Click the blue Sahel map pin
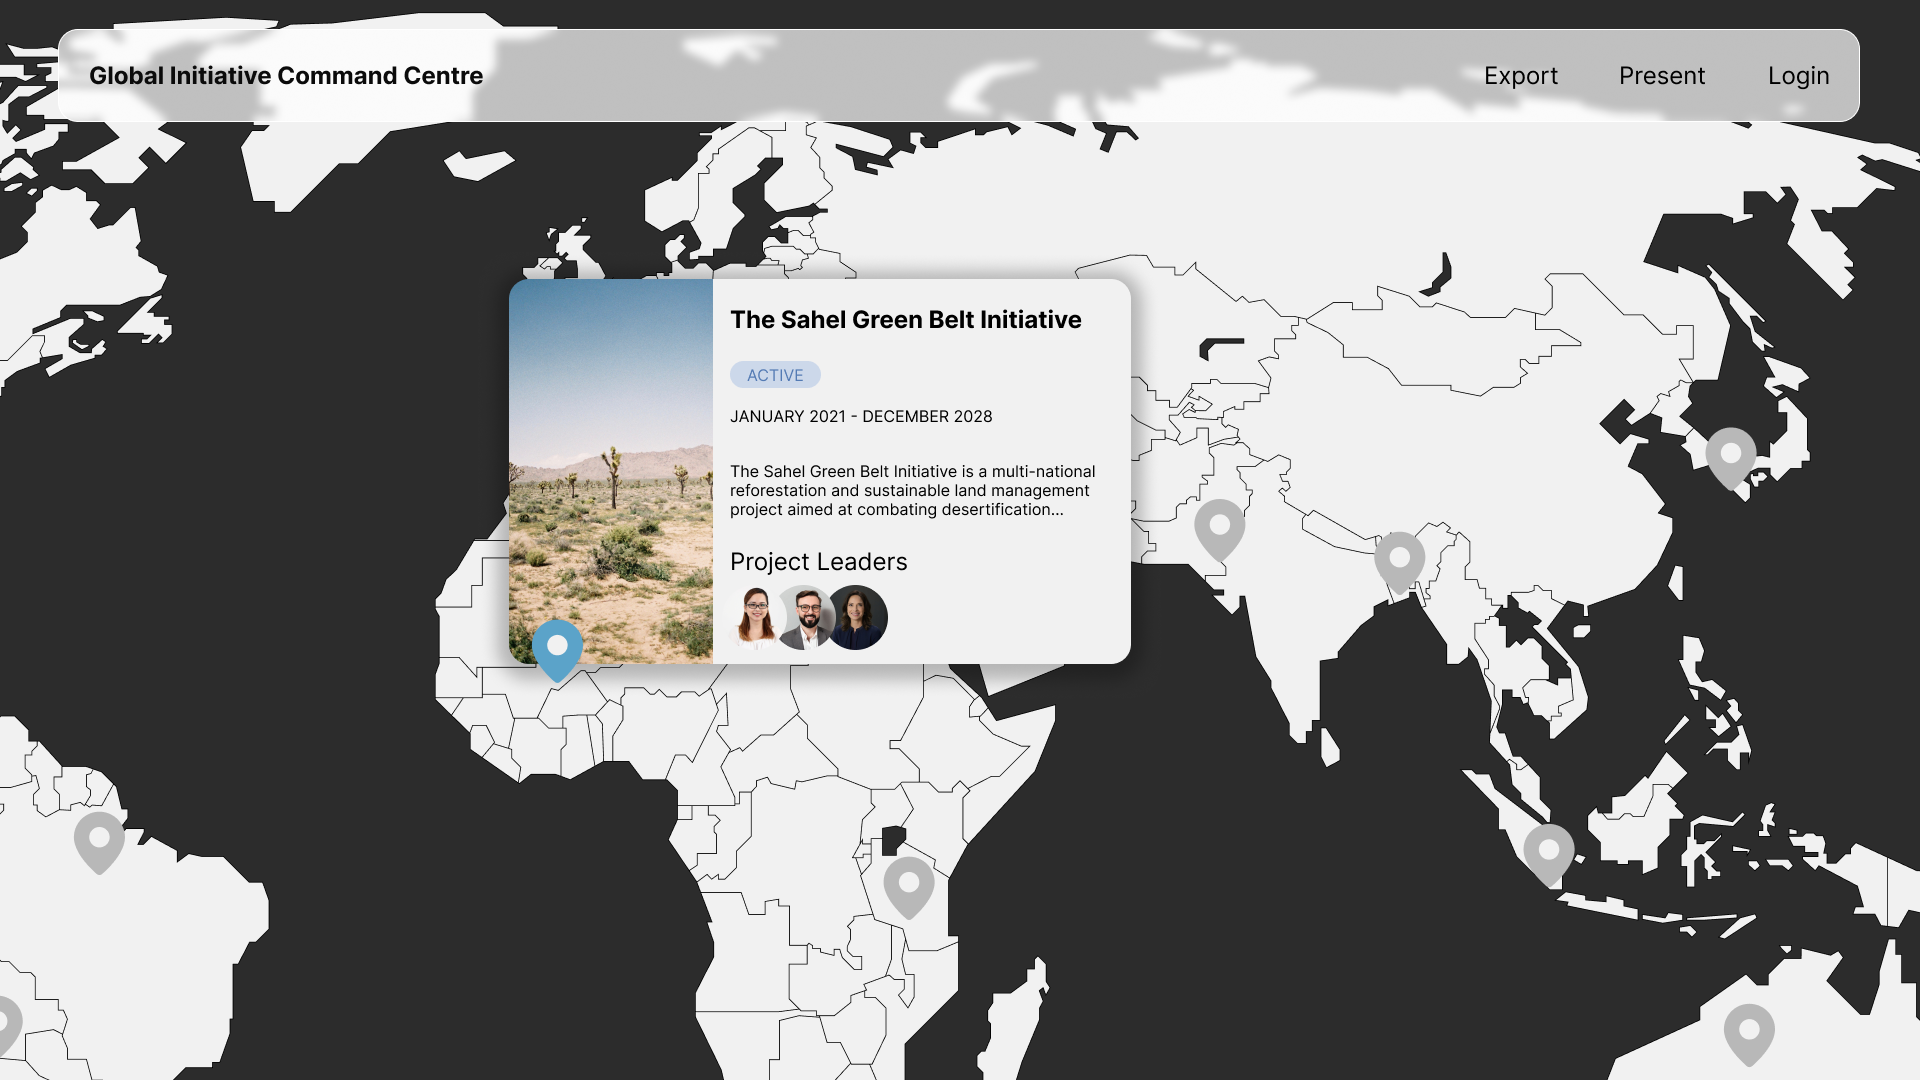Viewport: 1920px width, 1080px height. [557, 647]
